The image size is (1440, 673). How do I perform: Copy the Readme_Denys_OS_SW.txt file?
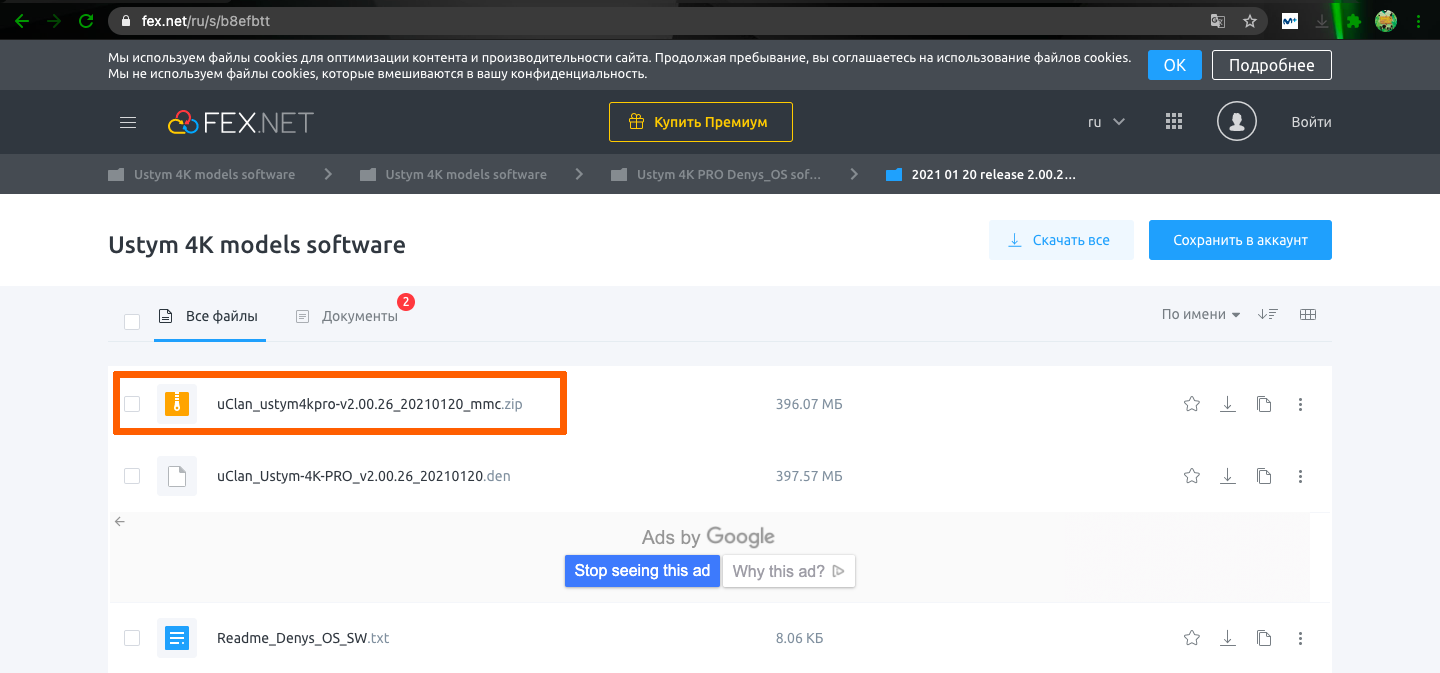point(1264,638)
